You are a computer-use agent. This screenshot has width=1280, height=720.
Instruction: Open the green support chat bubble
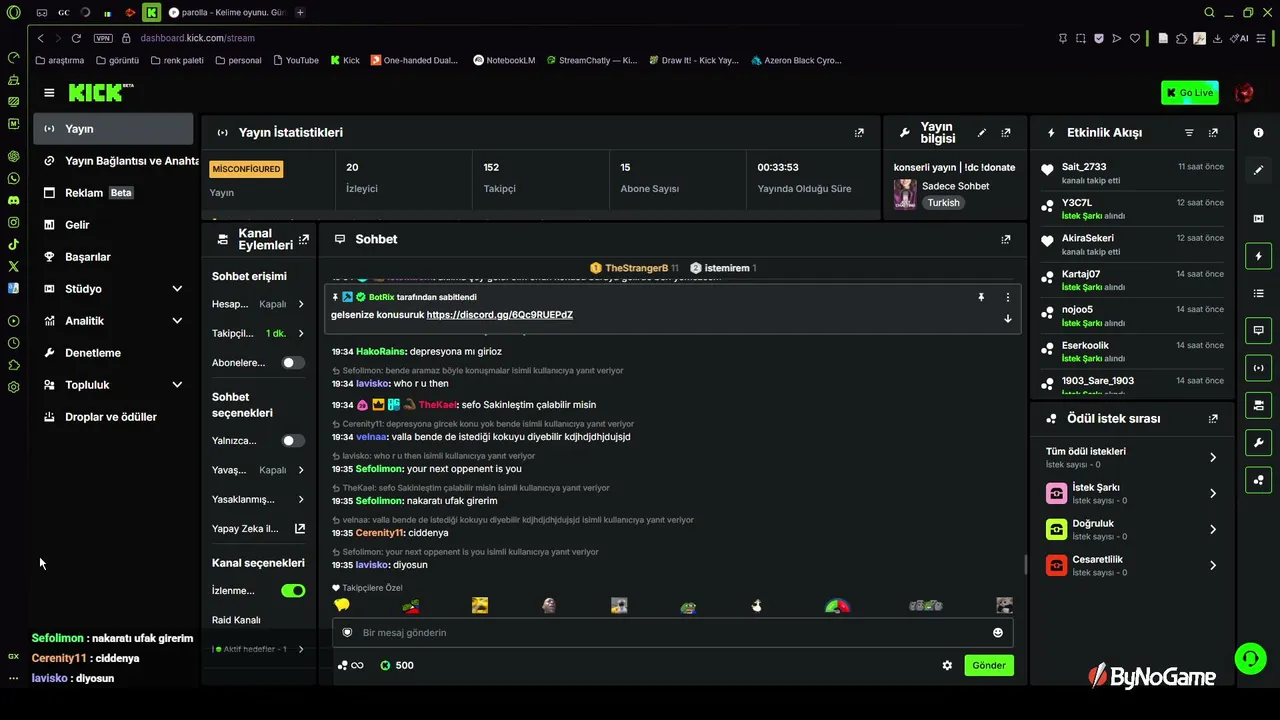(1250, 658)
